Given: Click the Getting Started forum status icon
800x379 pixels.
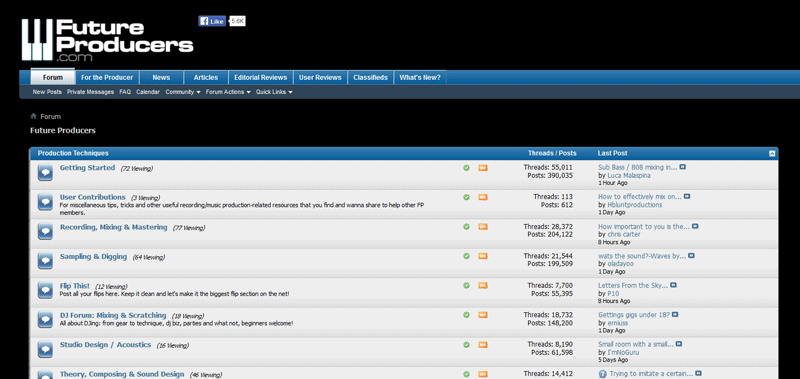Looking at the screenshot, I should point(45,172).
